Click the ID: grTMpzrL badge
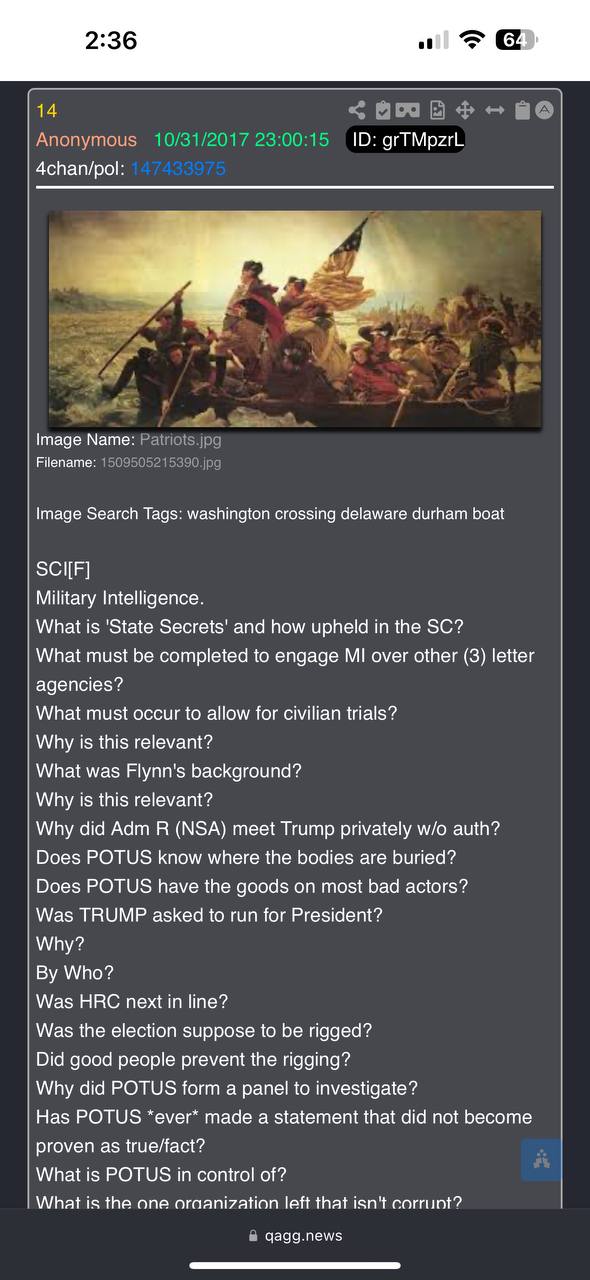Screen dimensions: 590x1280 tap(405, 140)
